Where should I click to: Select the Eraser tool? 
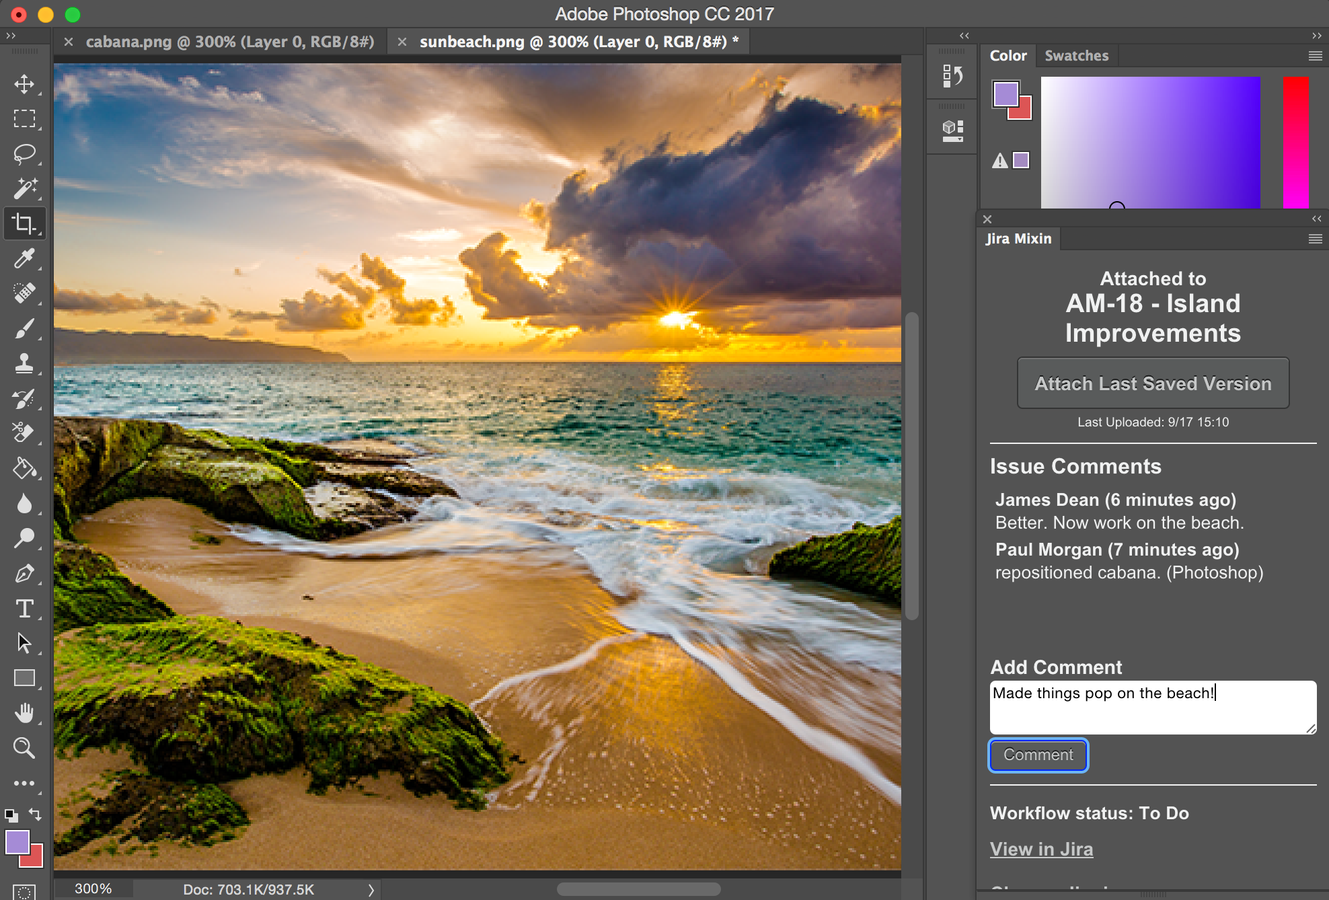[24, 433]
